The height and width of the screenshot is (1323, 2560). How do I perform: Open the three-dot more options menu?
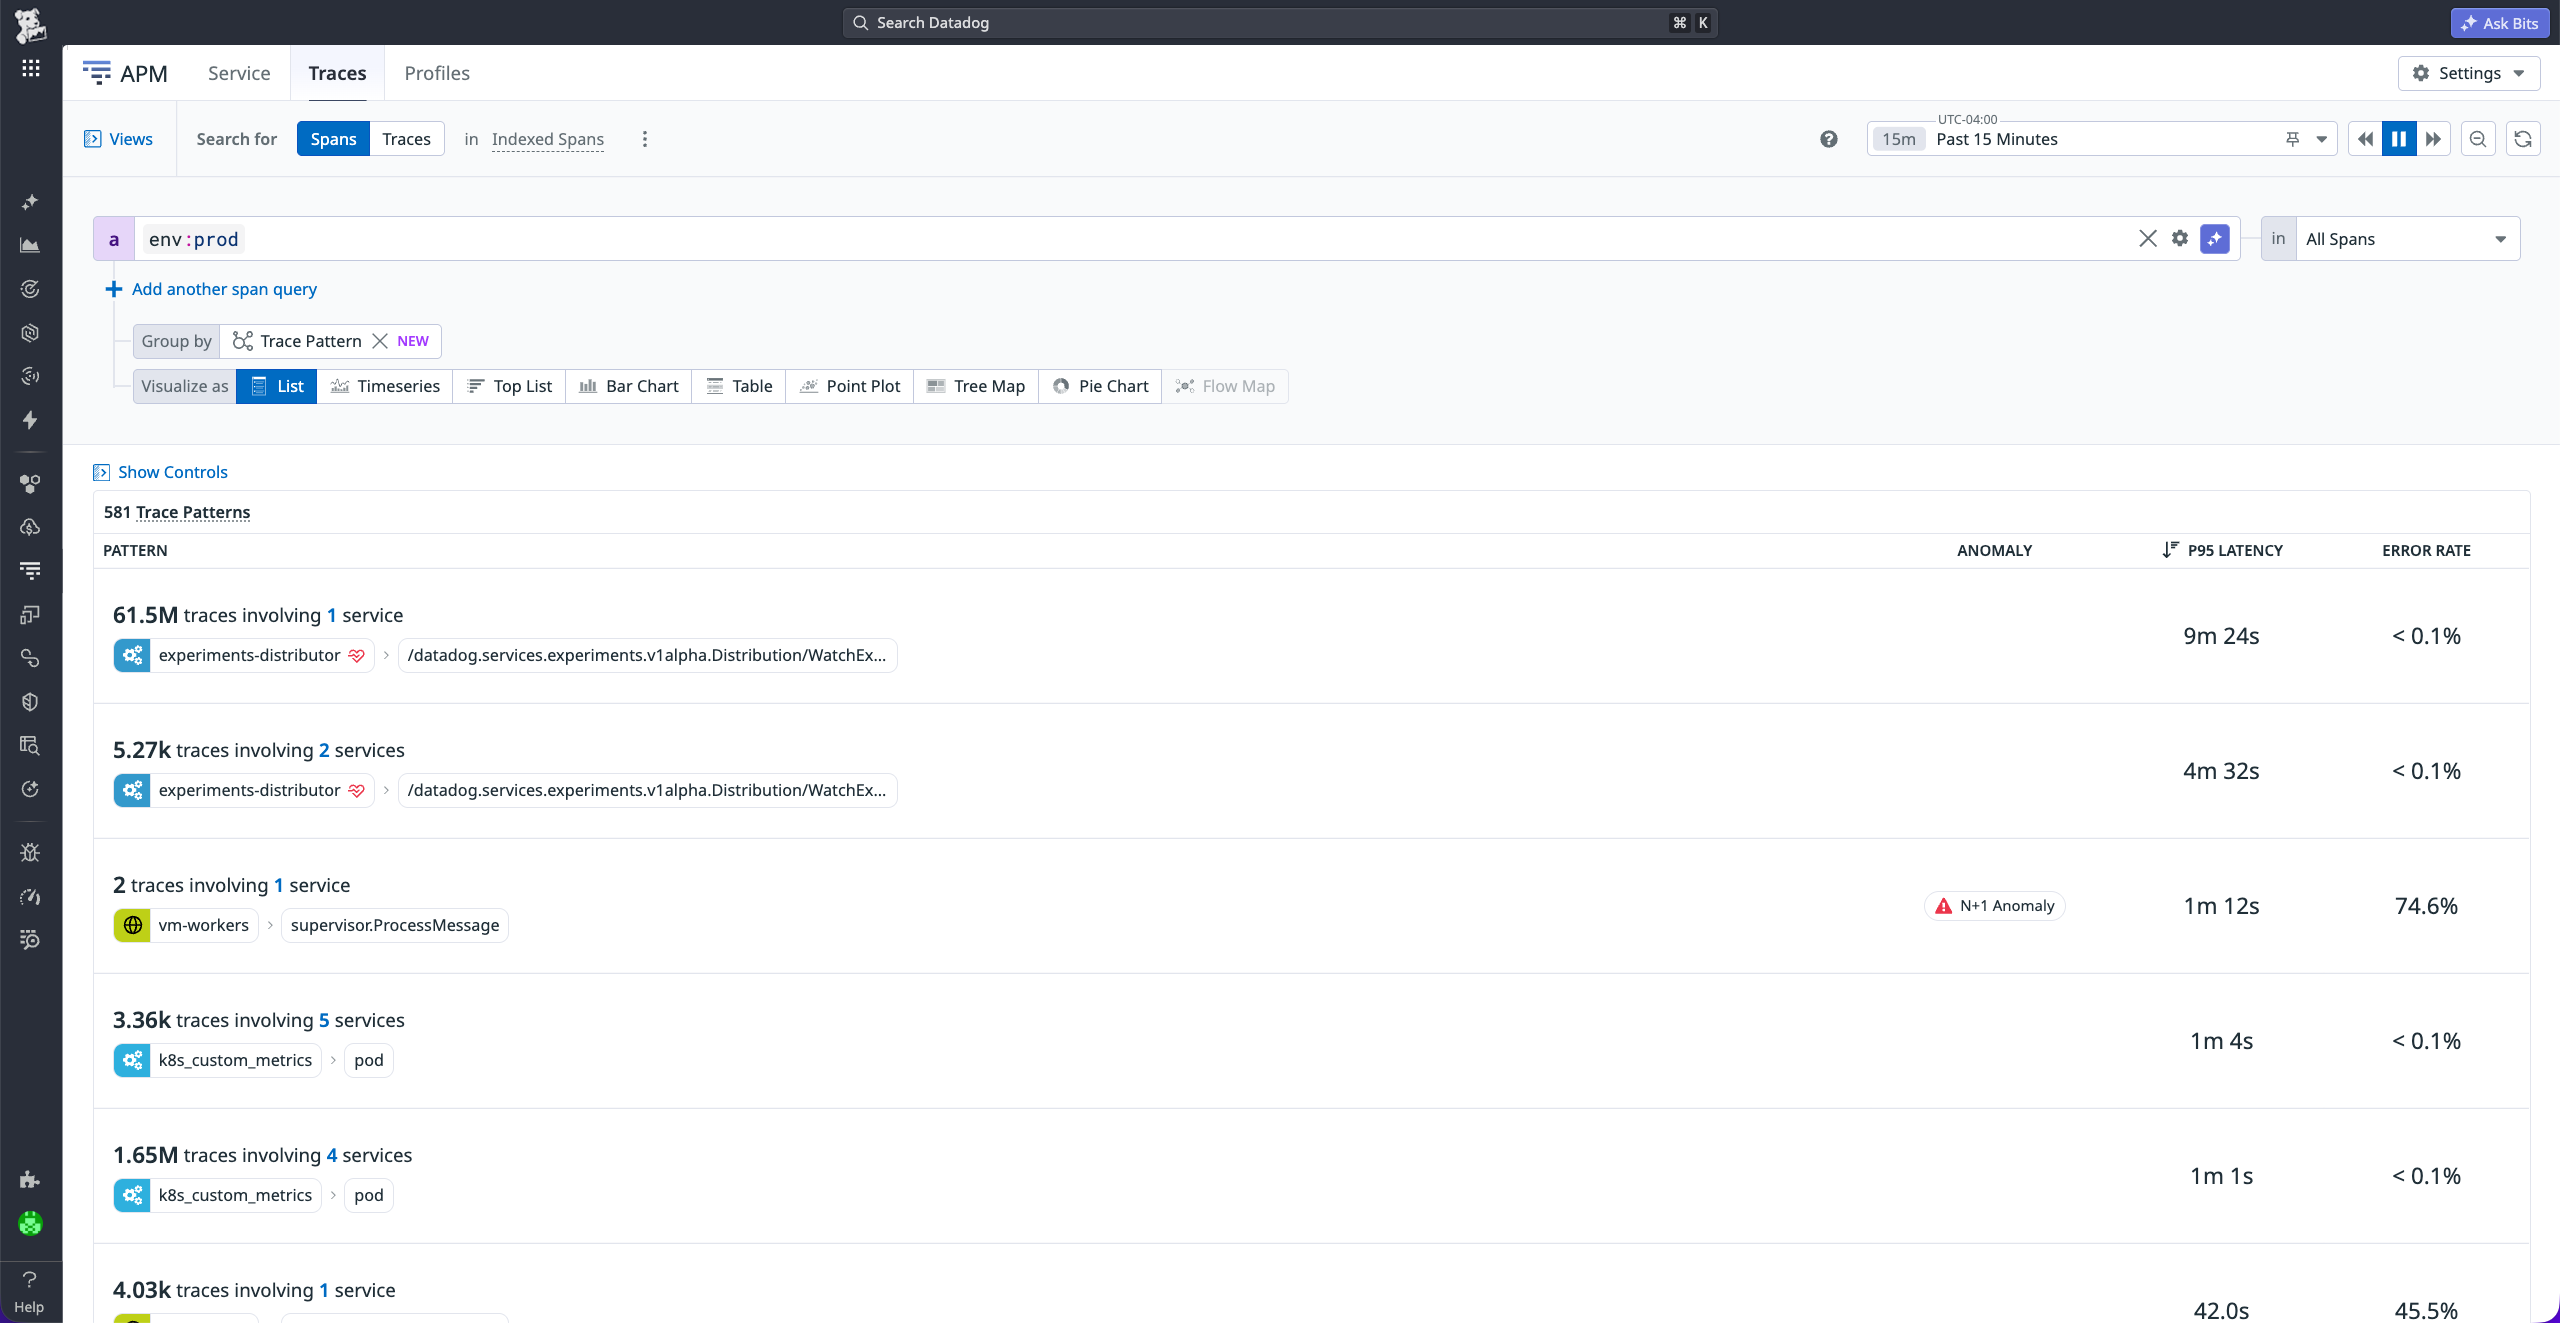(645, 139)
